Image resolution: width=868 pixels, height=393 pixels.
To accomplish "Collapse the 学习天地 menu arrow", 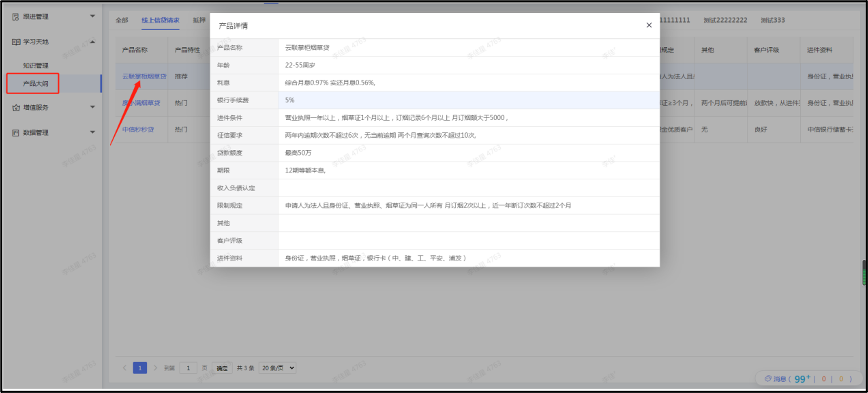I will [x=92, y=42].
